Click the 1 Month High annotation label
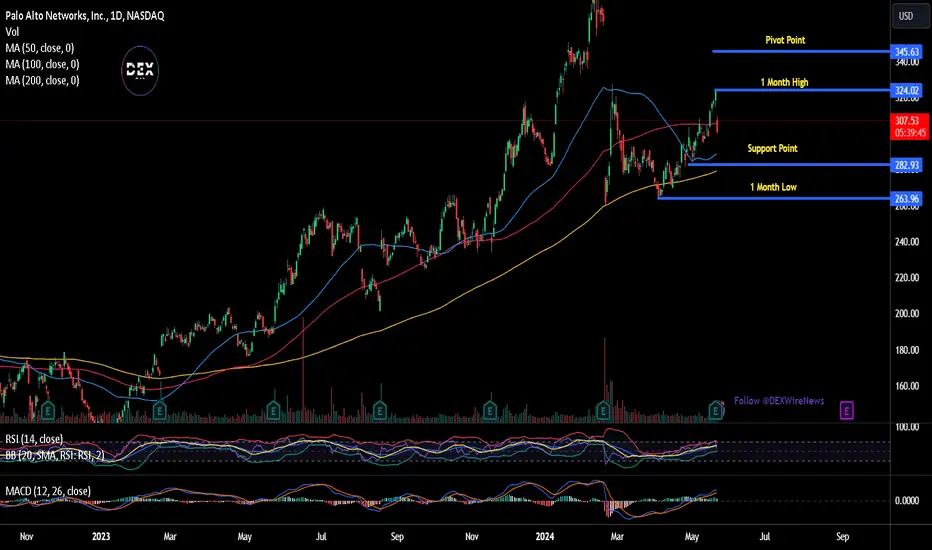Screen dimensions: 932x550 tap(785, 82)
